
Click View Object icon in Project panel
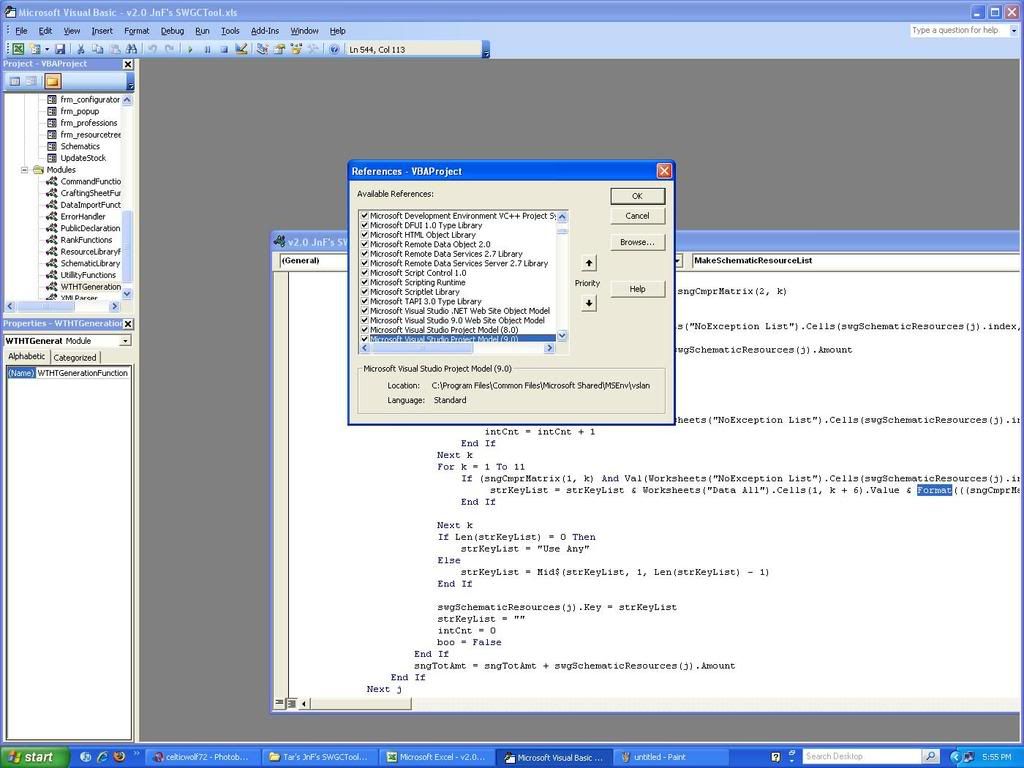(x=31, y=81)
